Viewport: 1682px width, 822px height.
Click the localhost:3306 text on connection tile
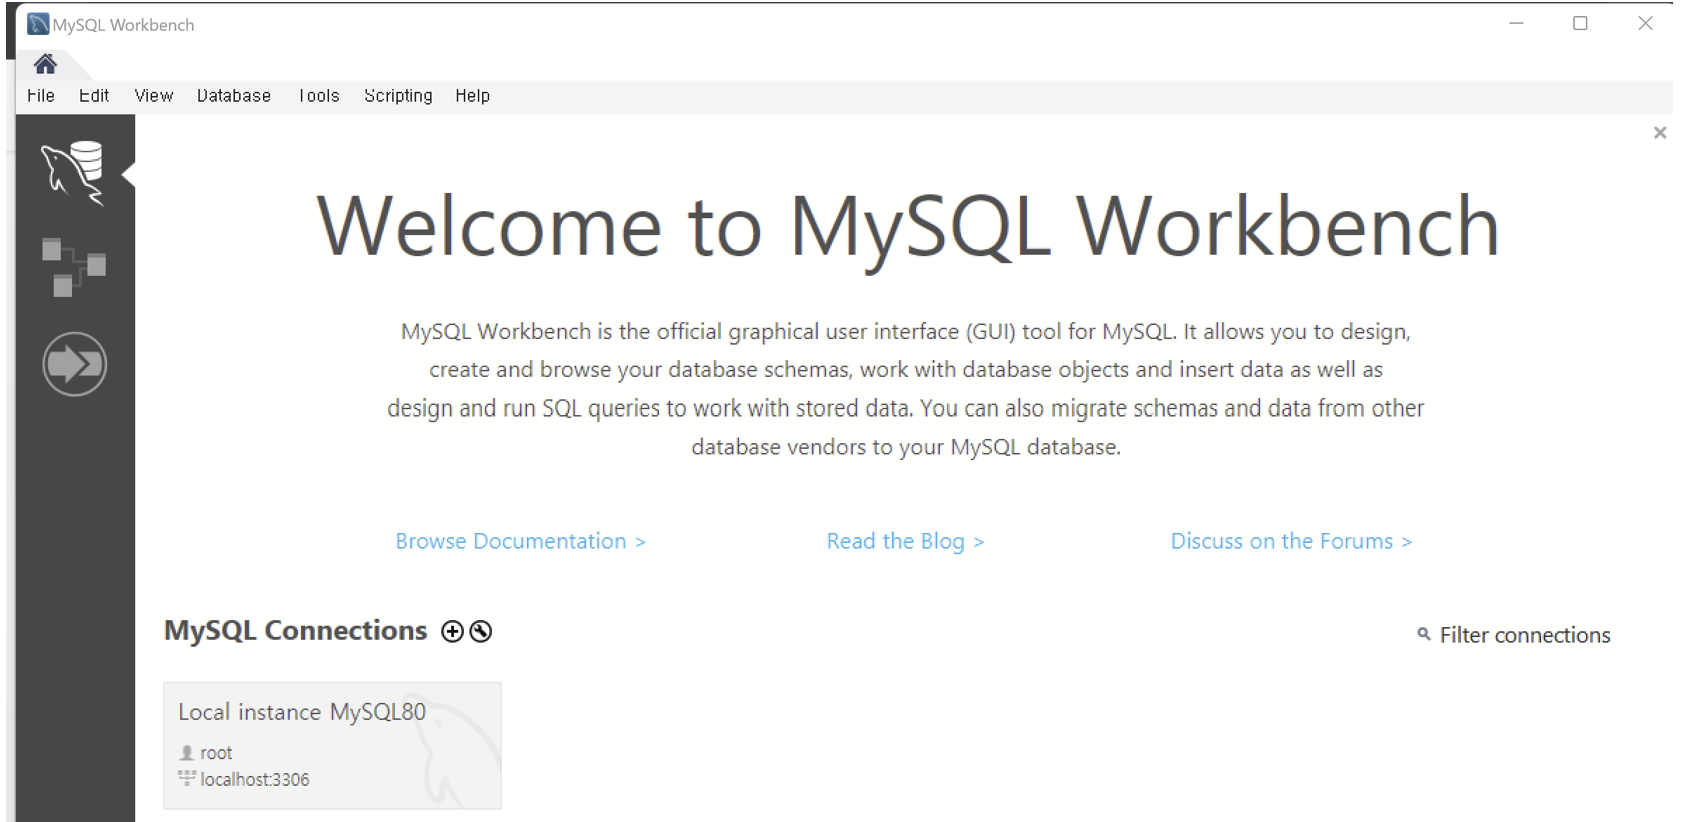(x=255, y=780)
